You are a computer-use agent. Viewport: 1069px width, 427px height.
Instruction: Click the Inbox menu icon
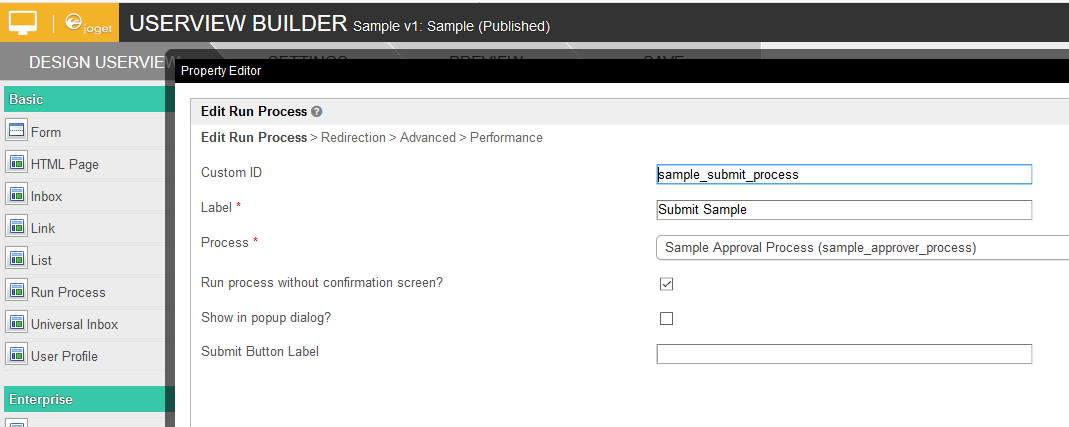click(15, 195)
